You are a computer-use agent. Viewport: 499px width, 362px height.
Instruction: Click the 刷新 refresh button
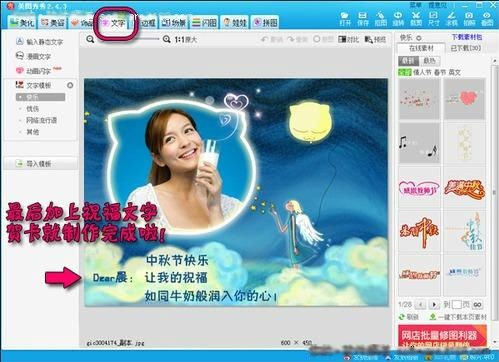[409, 316]
